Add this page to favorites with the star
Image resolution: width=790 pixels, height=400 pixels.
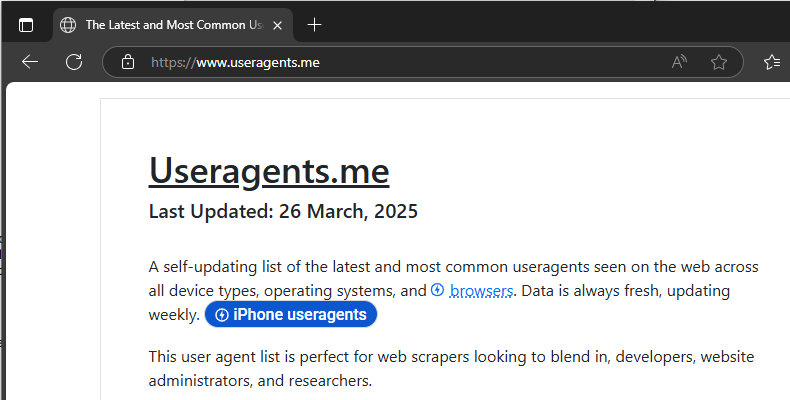pyautogui.click(x=719, y=62)
